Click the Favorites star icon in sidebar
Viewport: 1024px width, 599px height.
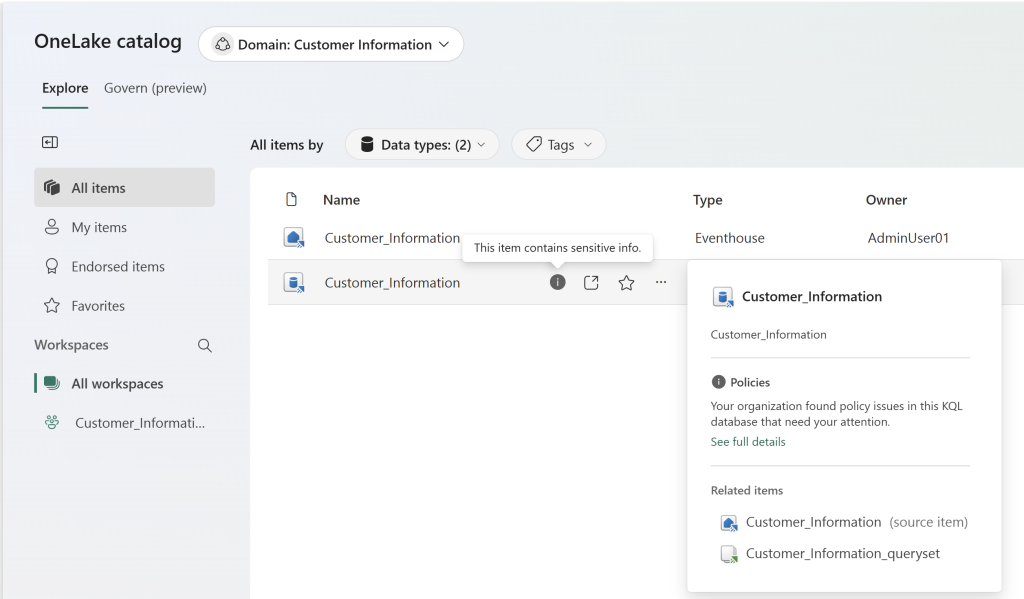52,306
